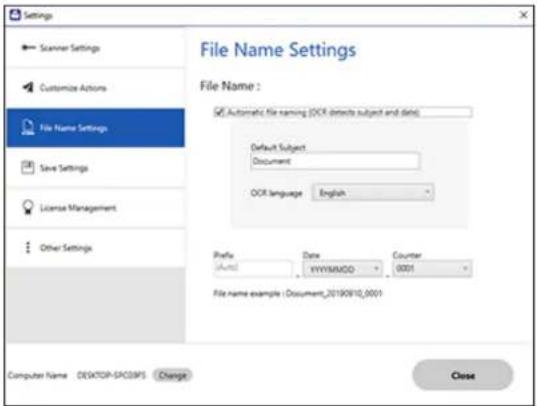Show Other Settings section
537x406 pixels.
pyautogui.click(x=95, y=248)
